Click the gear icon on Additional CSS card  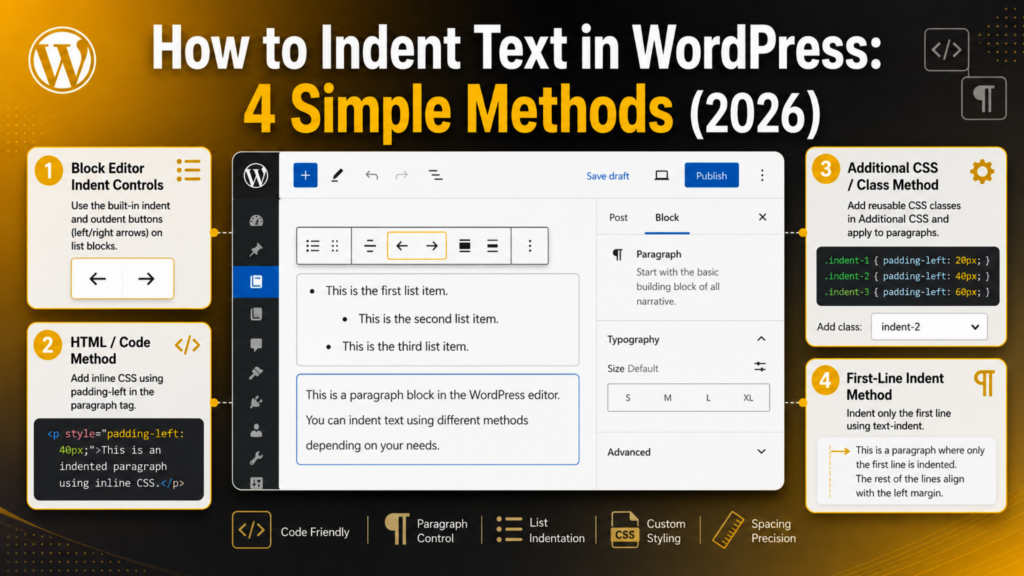(982, 172)
